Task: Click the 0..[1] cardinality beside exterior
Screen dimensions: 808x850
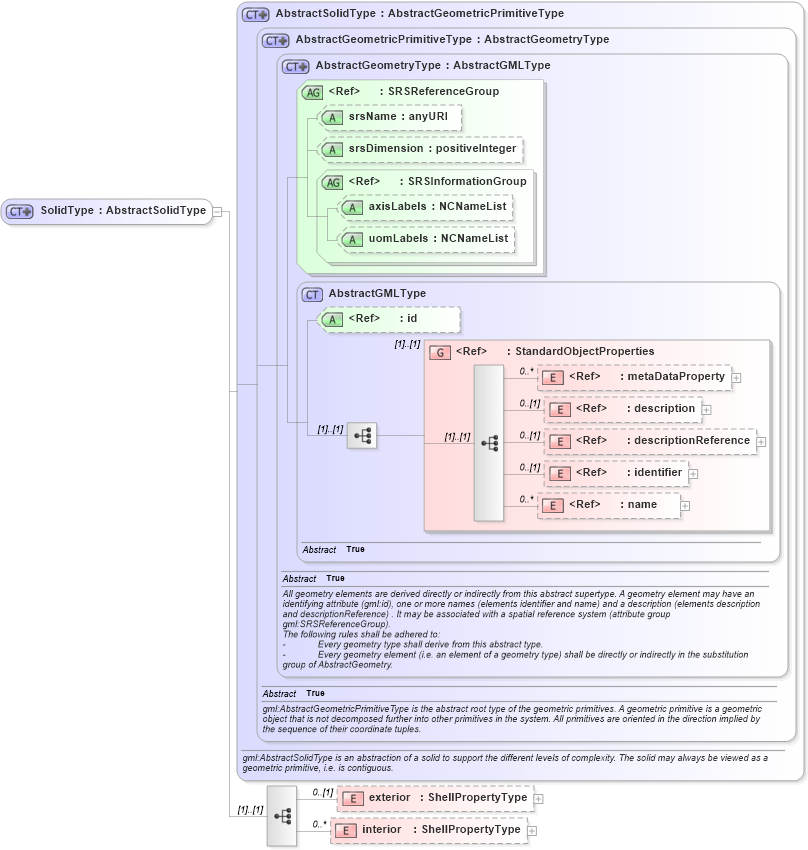Action: click(x=322, y=793)
